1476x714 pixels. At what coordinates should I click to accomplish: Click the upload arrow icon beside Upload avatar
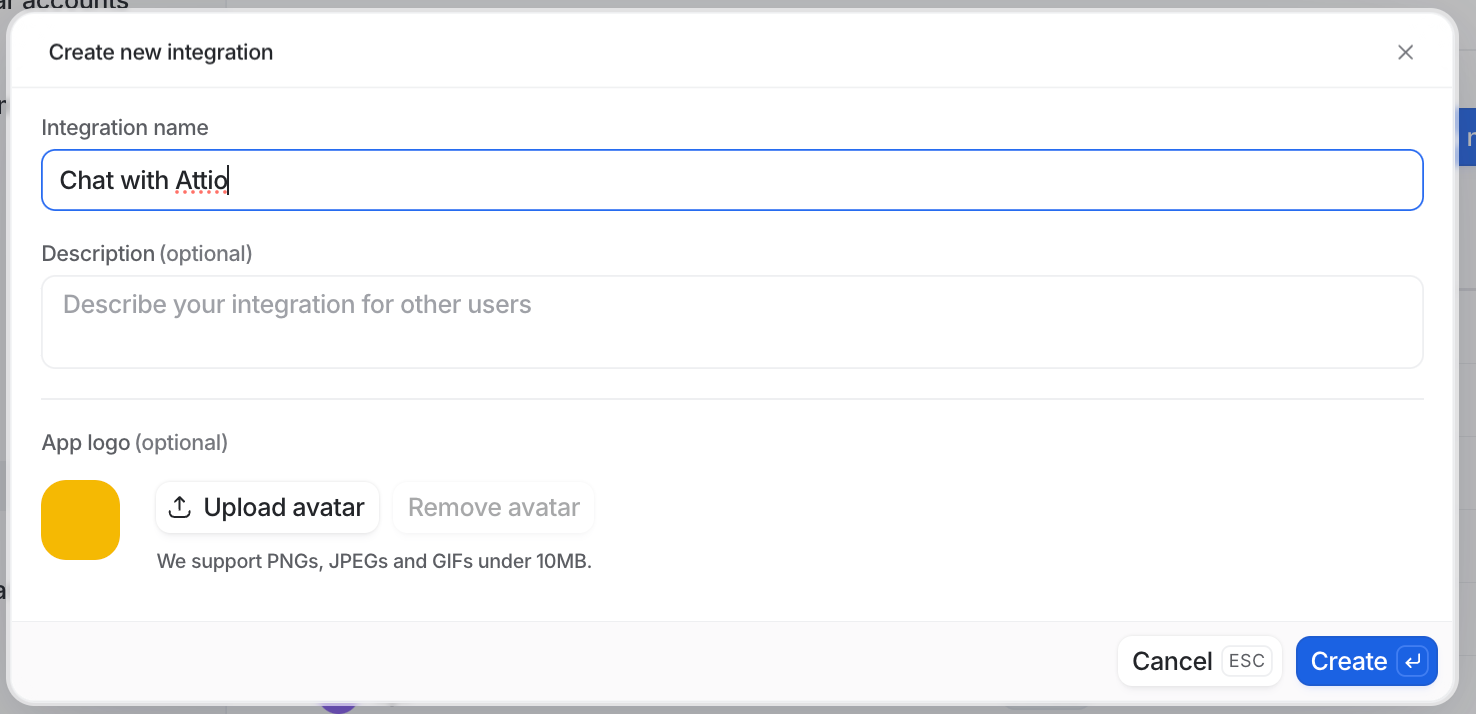click(179, 507)
